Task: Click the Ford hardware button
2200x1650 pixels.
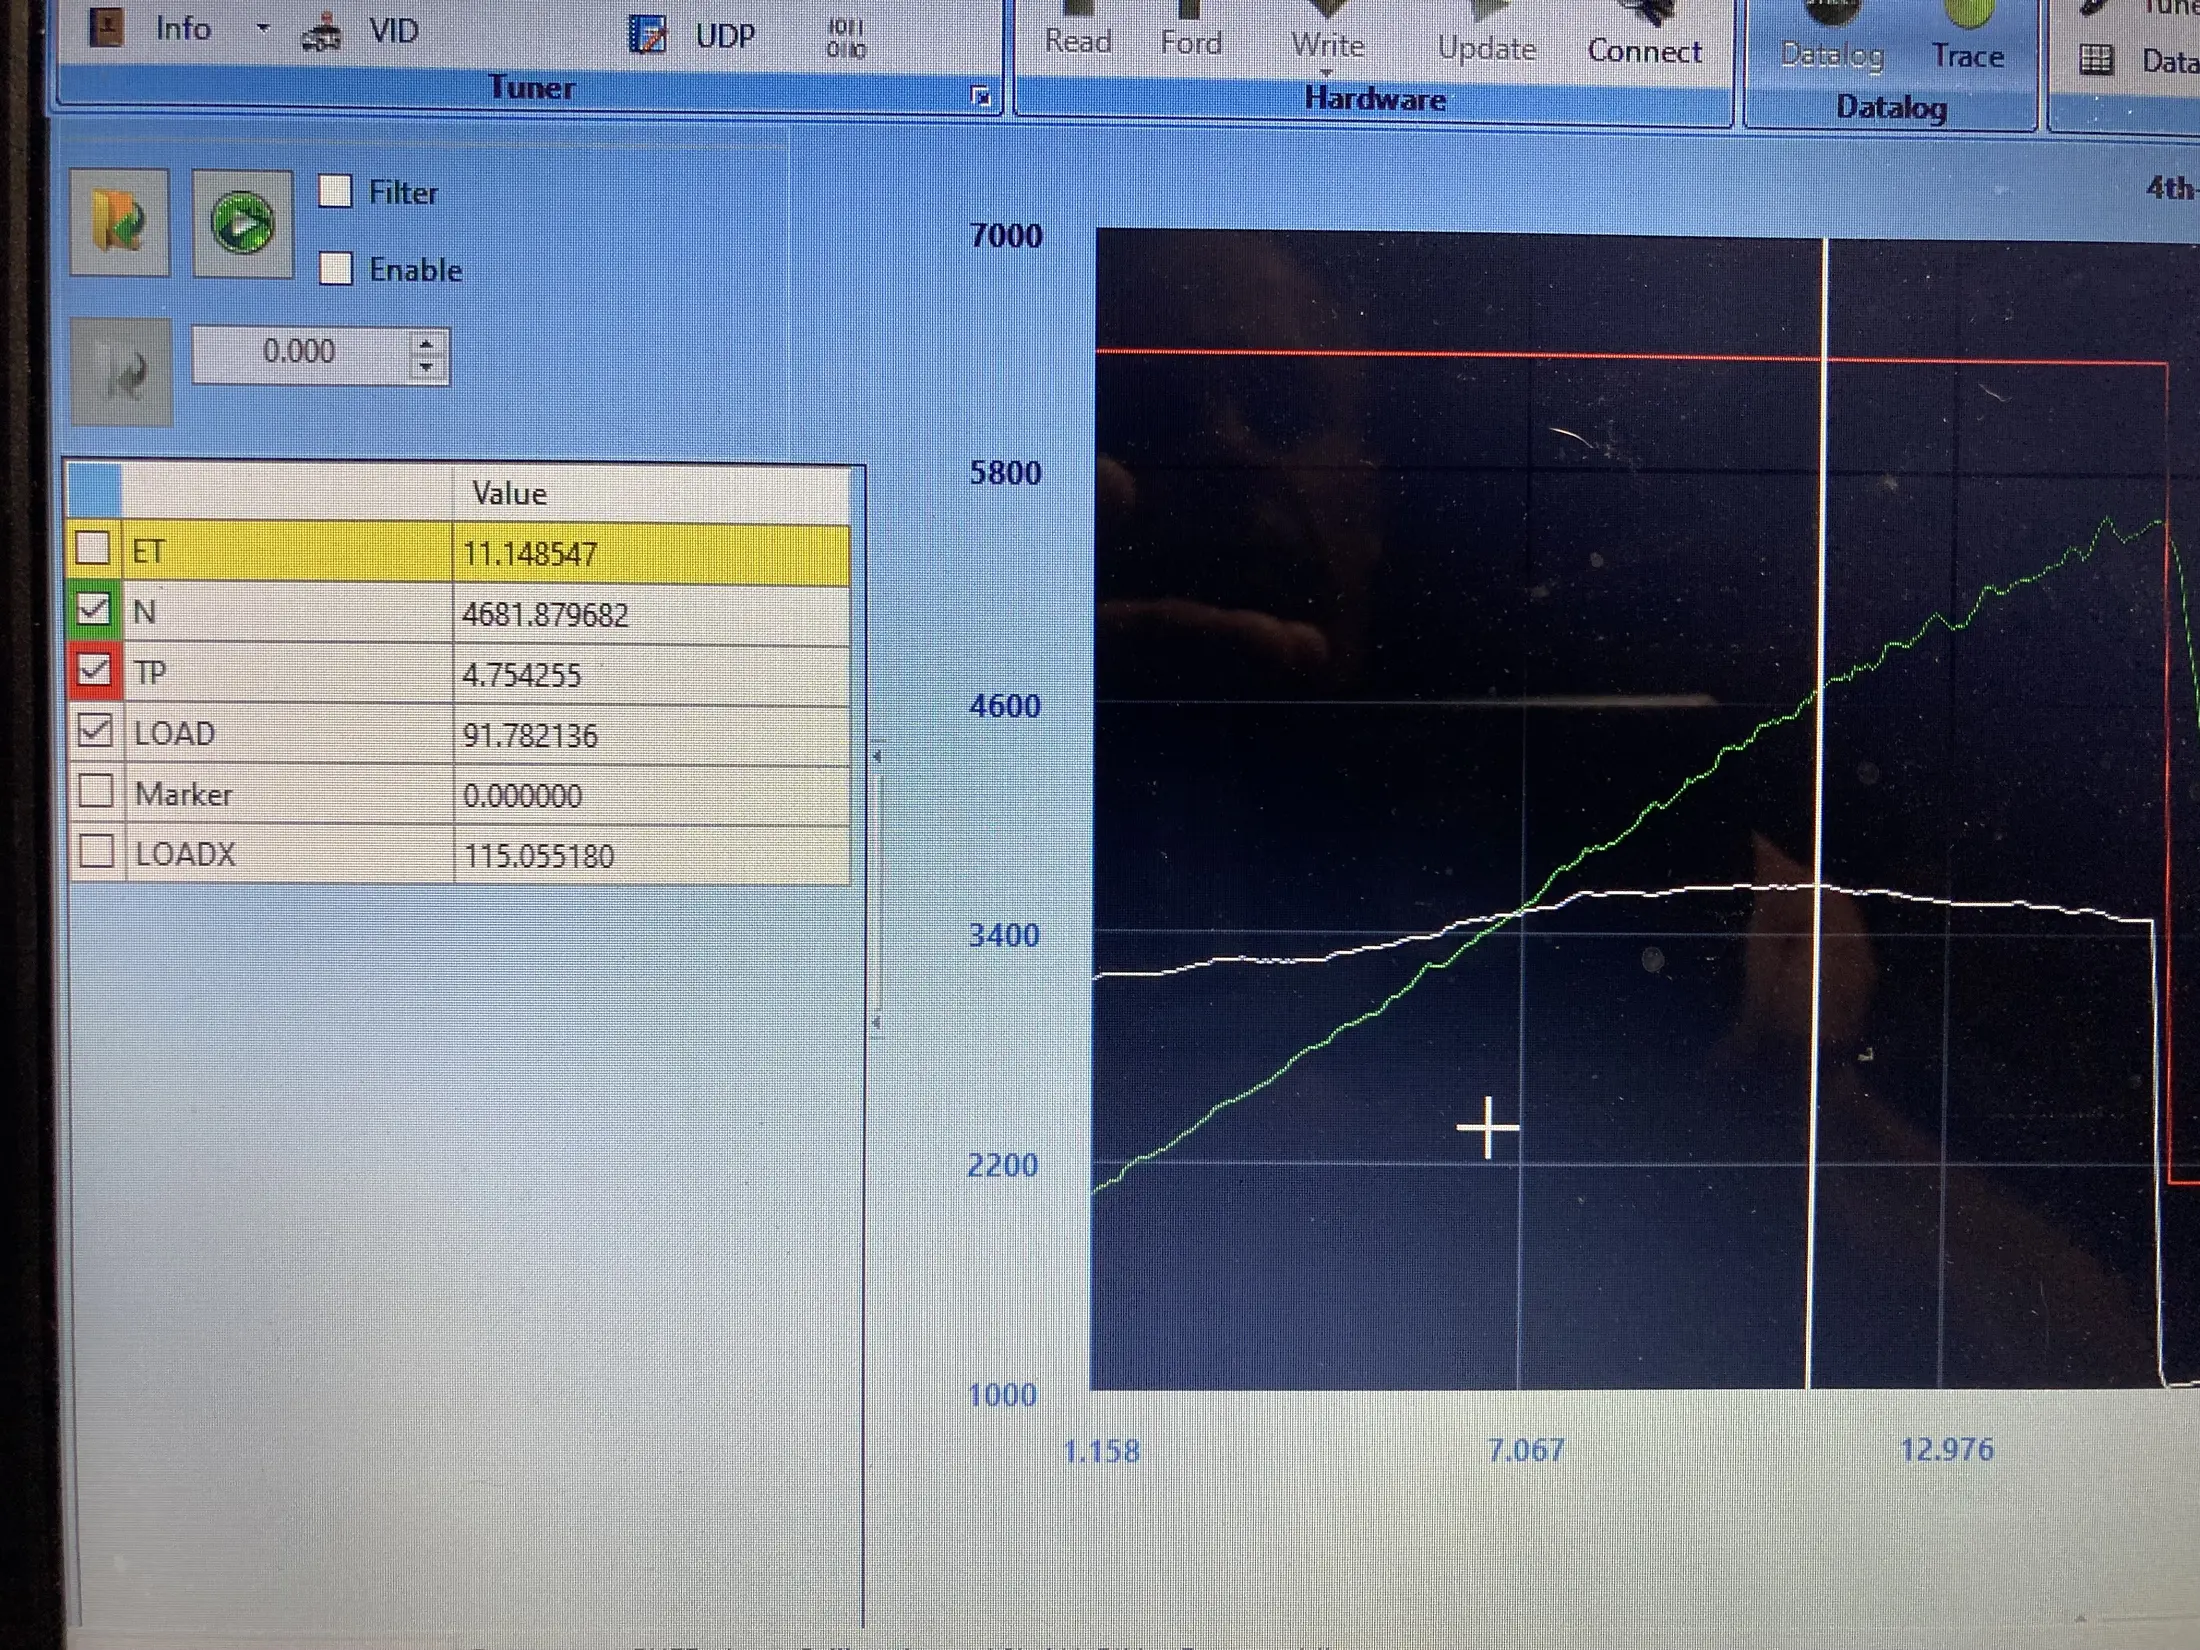Action: click(1191, 32)
